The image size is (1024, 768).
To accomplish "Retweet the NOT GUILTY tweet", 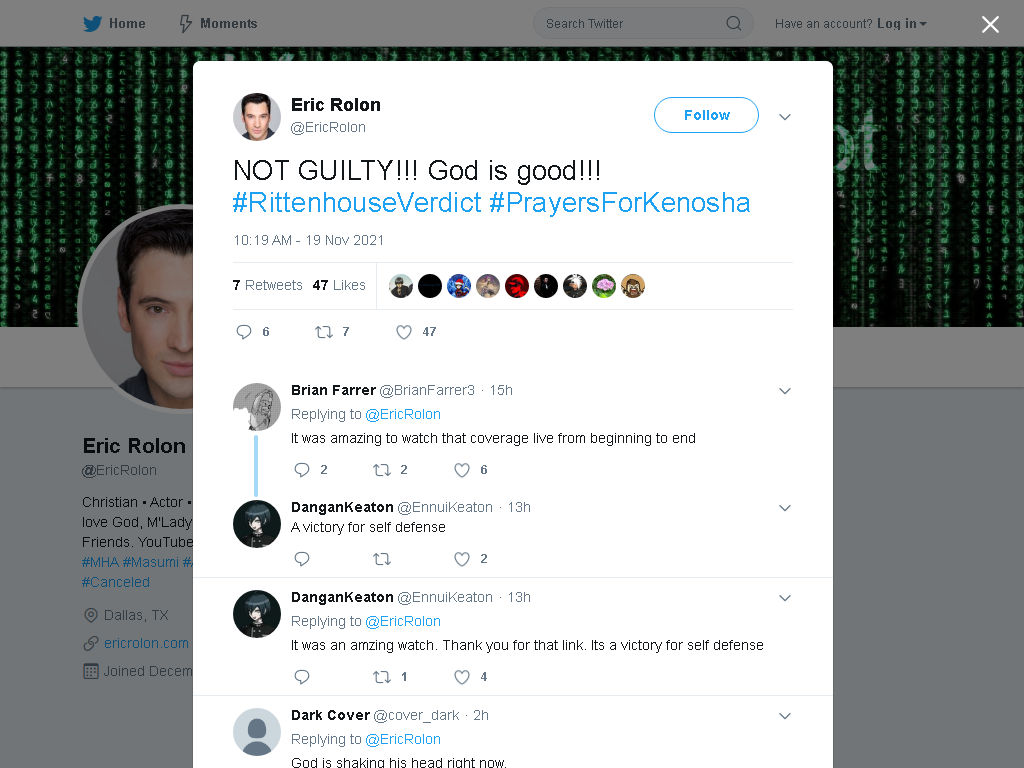I will (324, 332).
